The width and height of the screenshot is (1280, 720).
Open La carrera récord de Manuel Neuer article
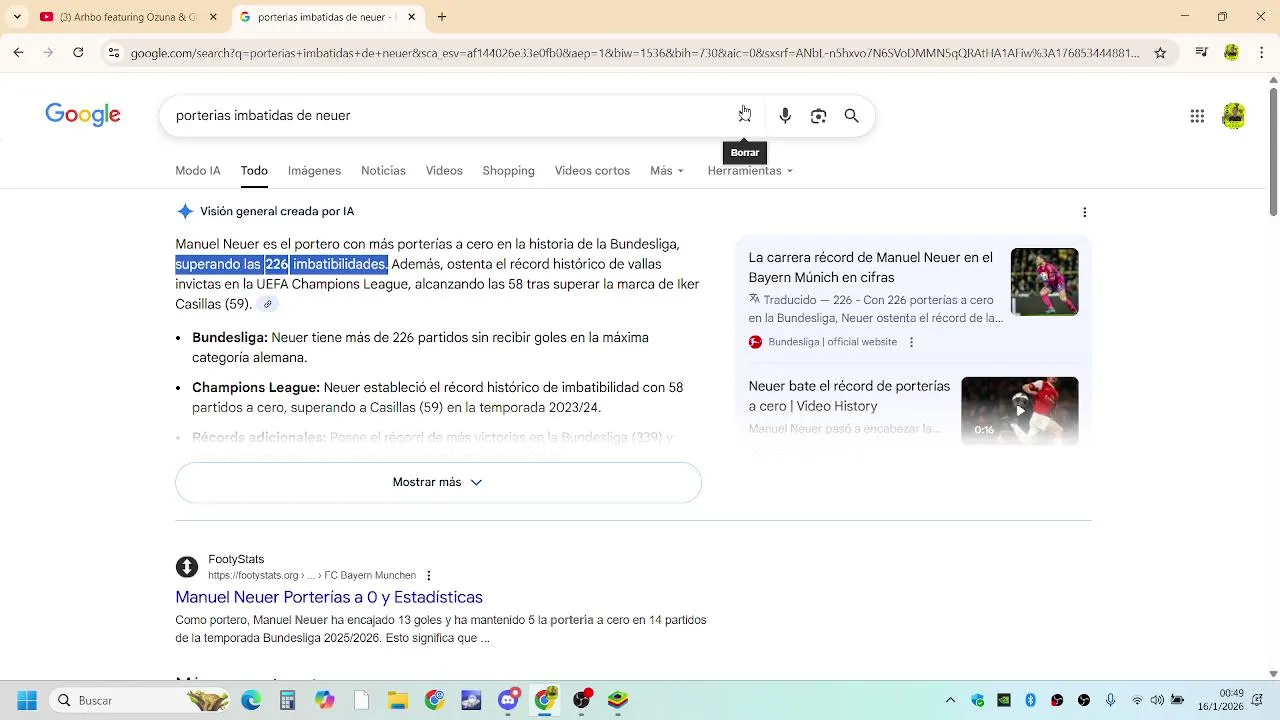(871, 268)
